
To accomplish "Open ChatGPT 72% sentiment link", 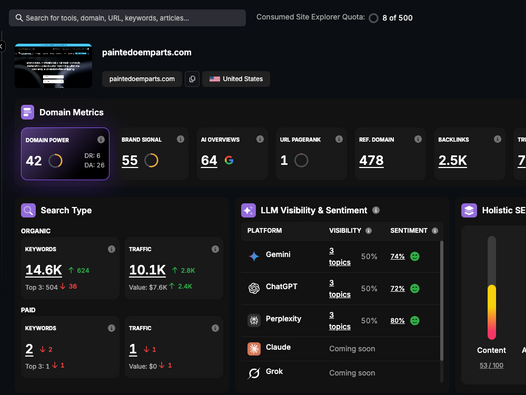I will [x=398, y=289].
